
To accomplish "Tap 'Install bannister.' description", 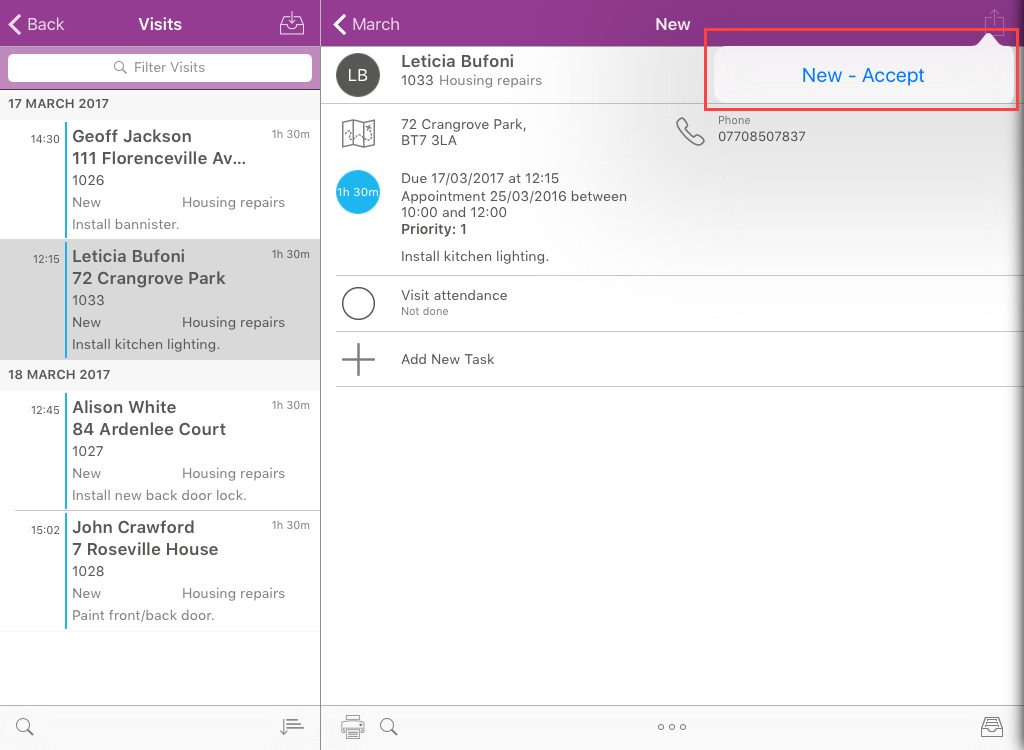I will (125, 224).
